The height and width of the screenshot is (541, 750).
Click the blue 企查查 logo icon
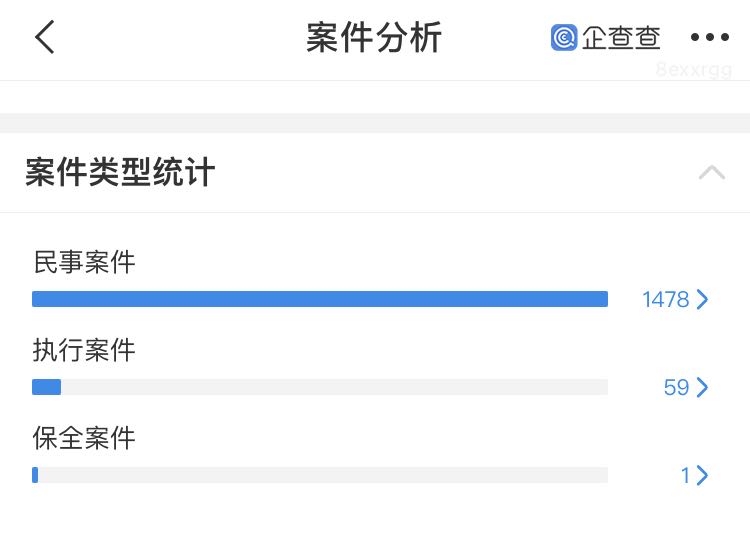pyautogui.click(x=564, y=38)
